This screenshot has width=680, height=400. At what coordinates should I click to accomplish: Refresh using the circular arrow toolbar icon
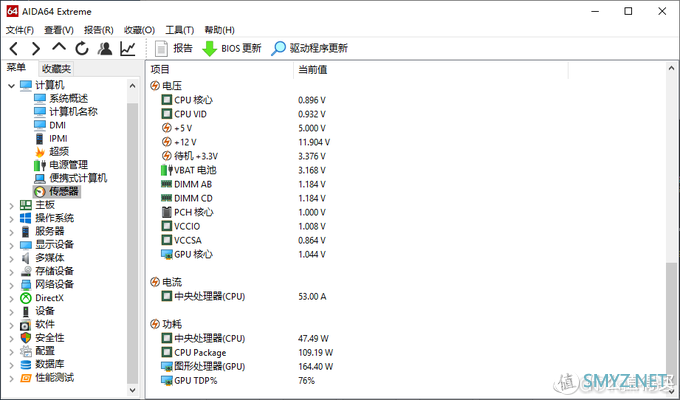point(82,49)
